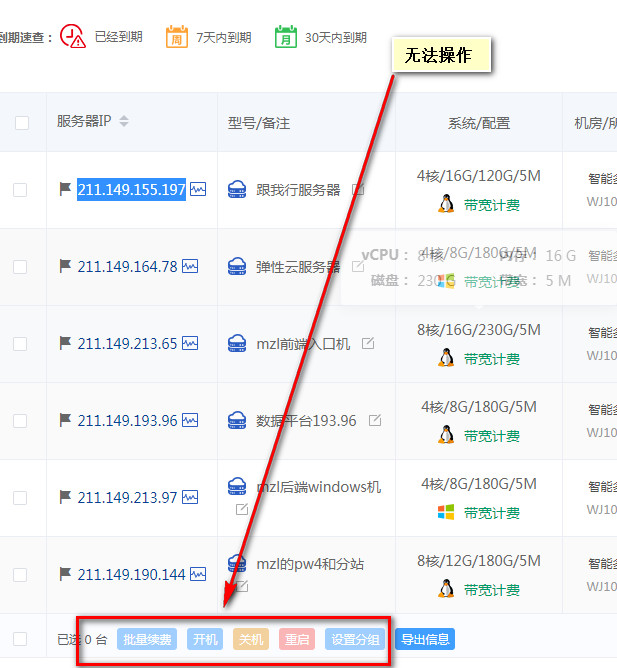Click the 批量续费 button

pyautogui.click(x=147, y=639)
